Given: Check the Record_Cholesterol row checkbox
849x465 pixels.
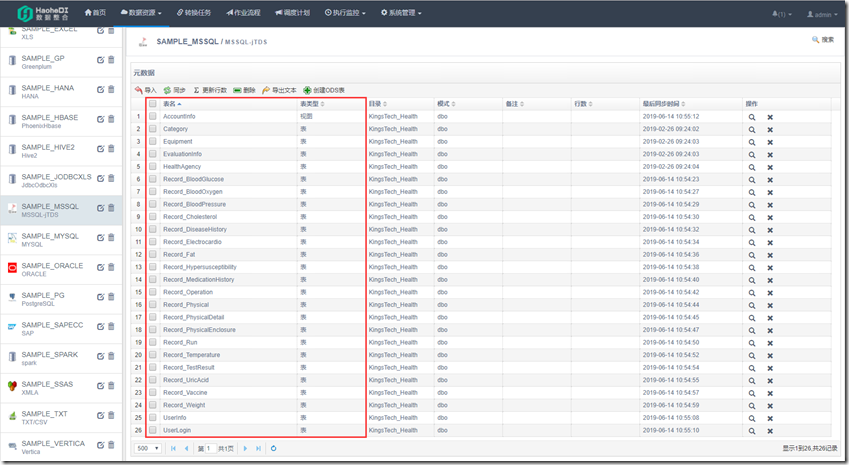Looking at the screenshot, I should (153, 217).
